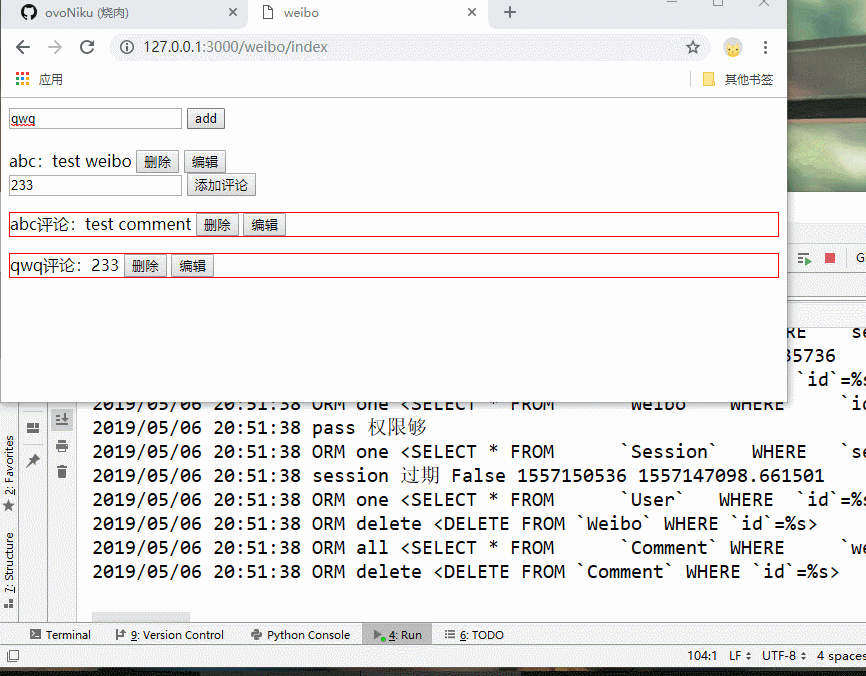Open the Favorites tool window

tap(9, 473)
